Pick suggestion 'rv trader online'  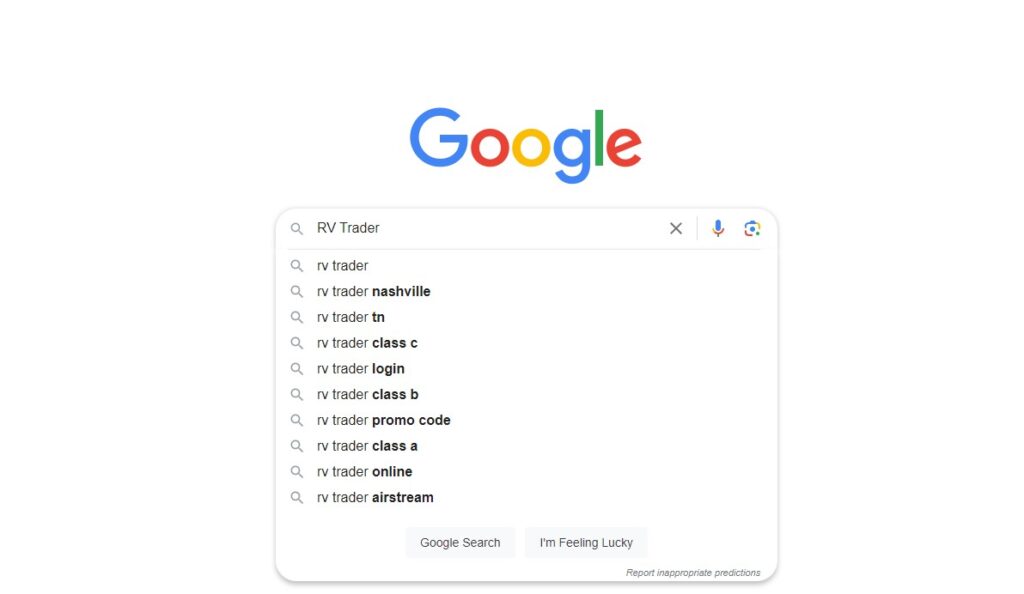pos(526,471)
